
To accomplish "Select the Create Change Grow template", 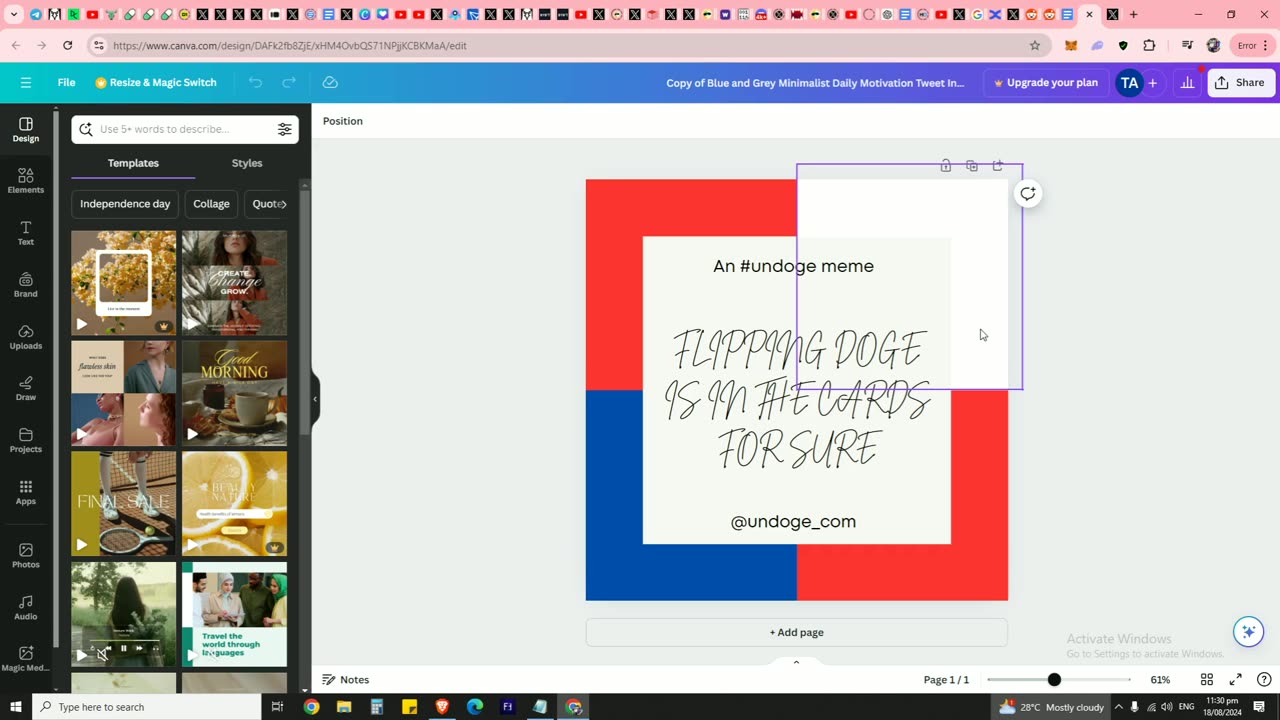I will pyautogui.click(x=234, y=283).
